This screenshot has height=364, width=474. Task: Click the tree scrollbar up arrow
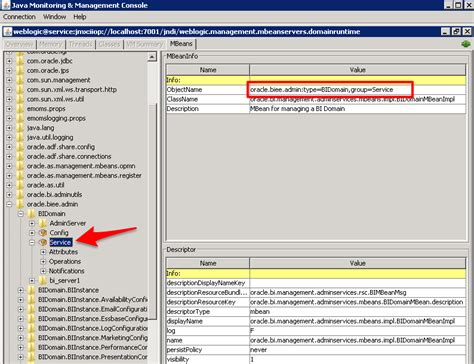pos(152,57)
